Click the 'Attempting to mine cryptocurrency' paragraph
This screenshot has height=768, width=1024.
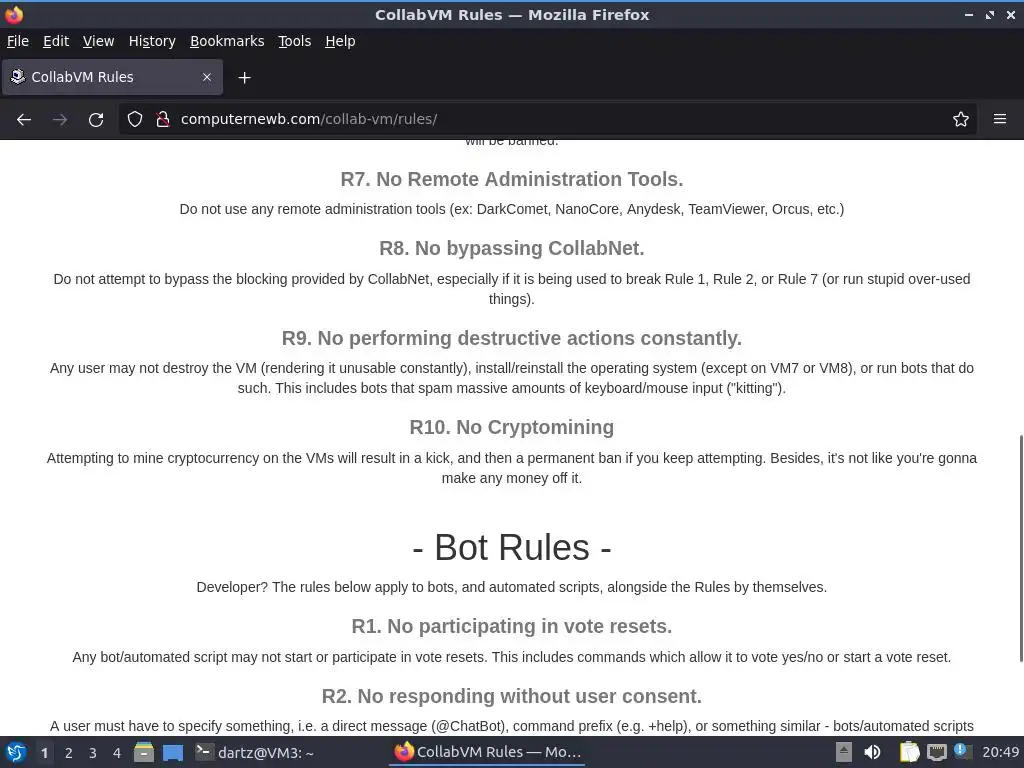pyautogui.click(x=511, y=468)
